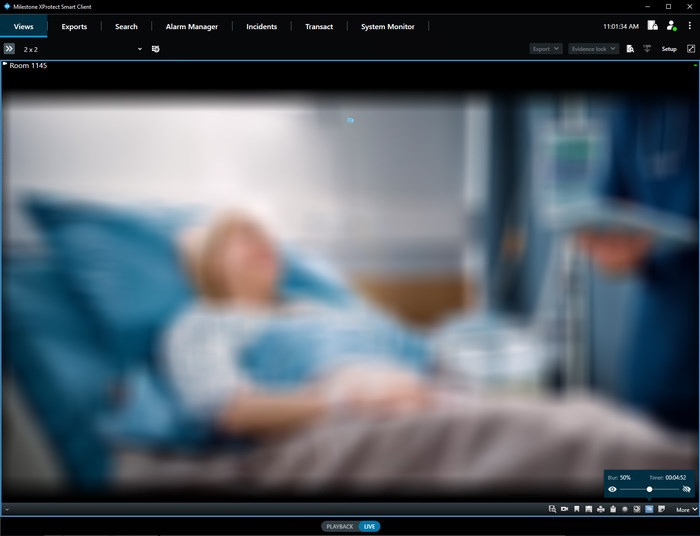
Task: Click the crossed-eye icon for maximum blur
Action: click(x=687, y=489)
